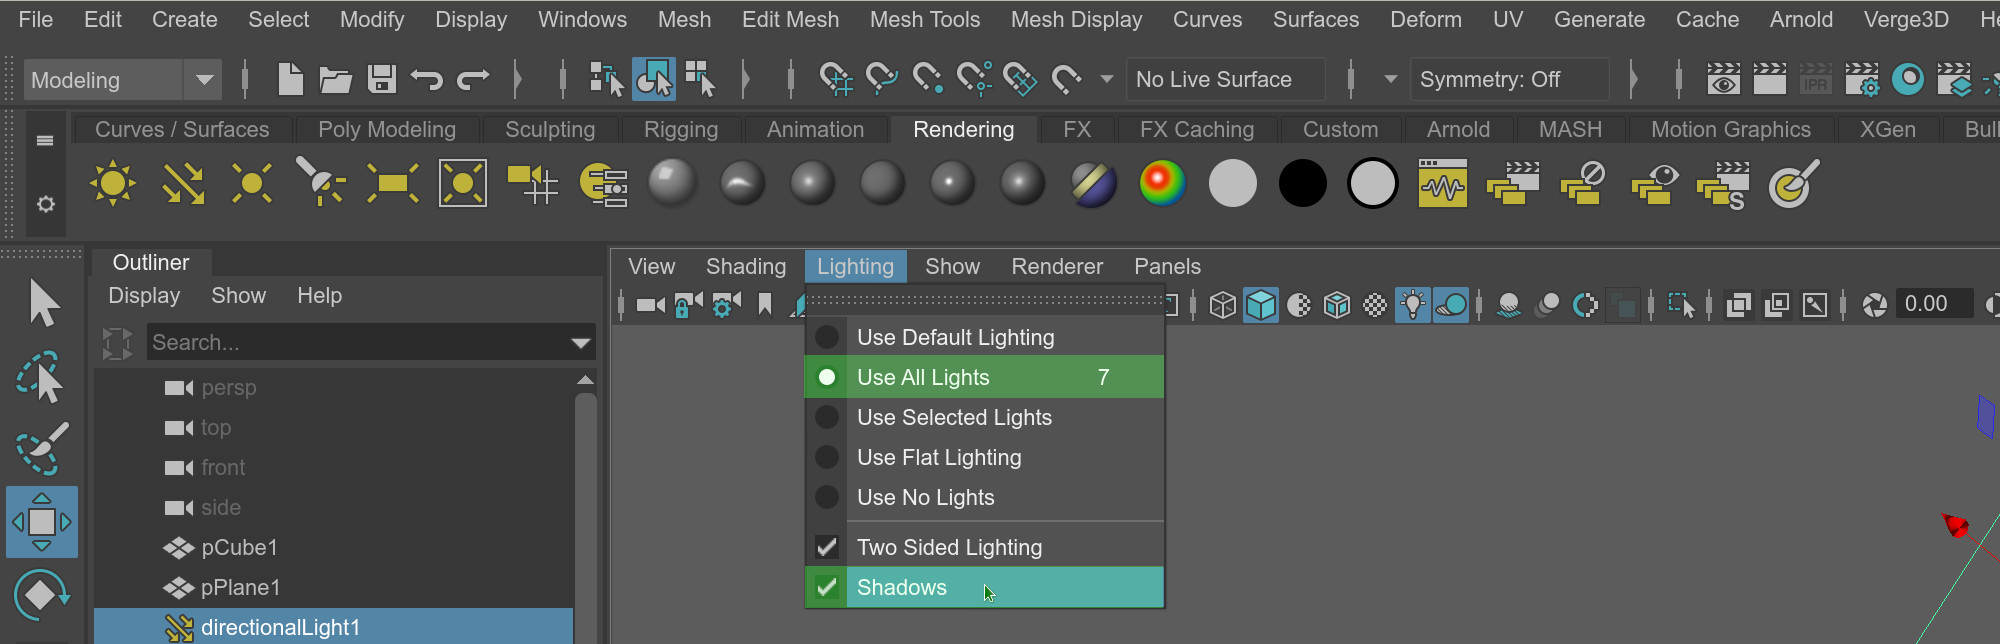2000x644 pixels.
Task: Open the shelf menu hamburger icon
Action: coord(45,141)
